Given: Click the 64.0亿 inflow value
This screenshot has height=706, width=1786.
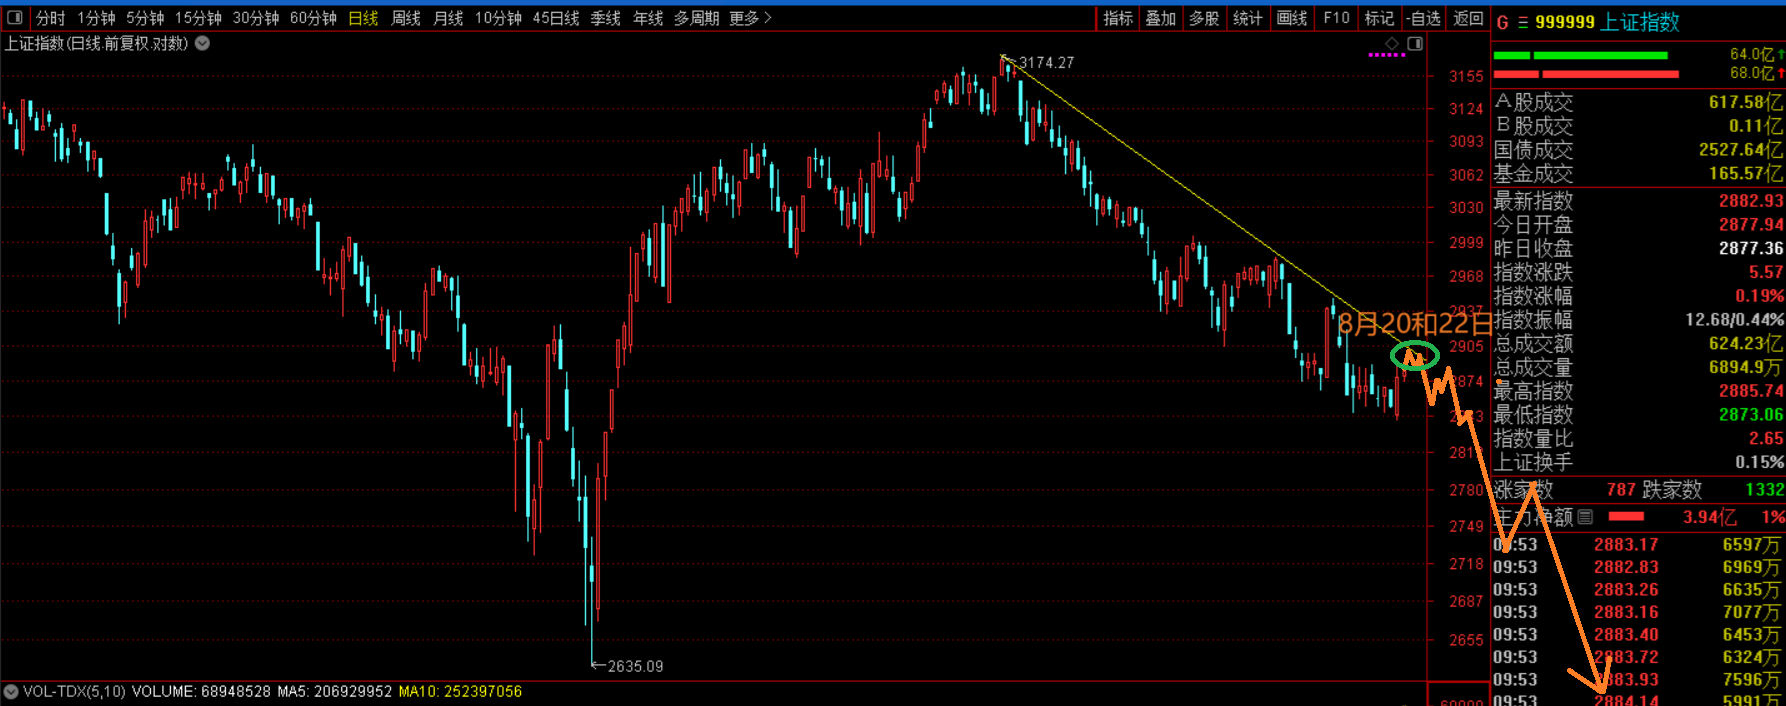Looking at the screenshot, I should (1752, 54).
